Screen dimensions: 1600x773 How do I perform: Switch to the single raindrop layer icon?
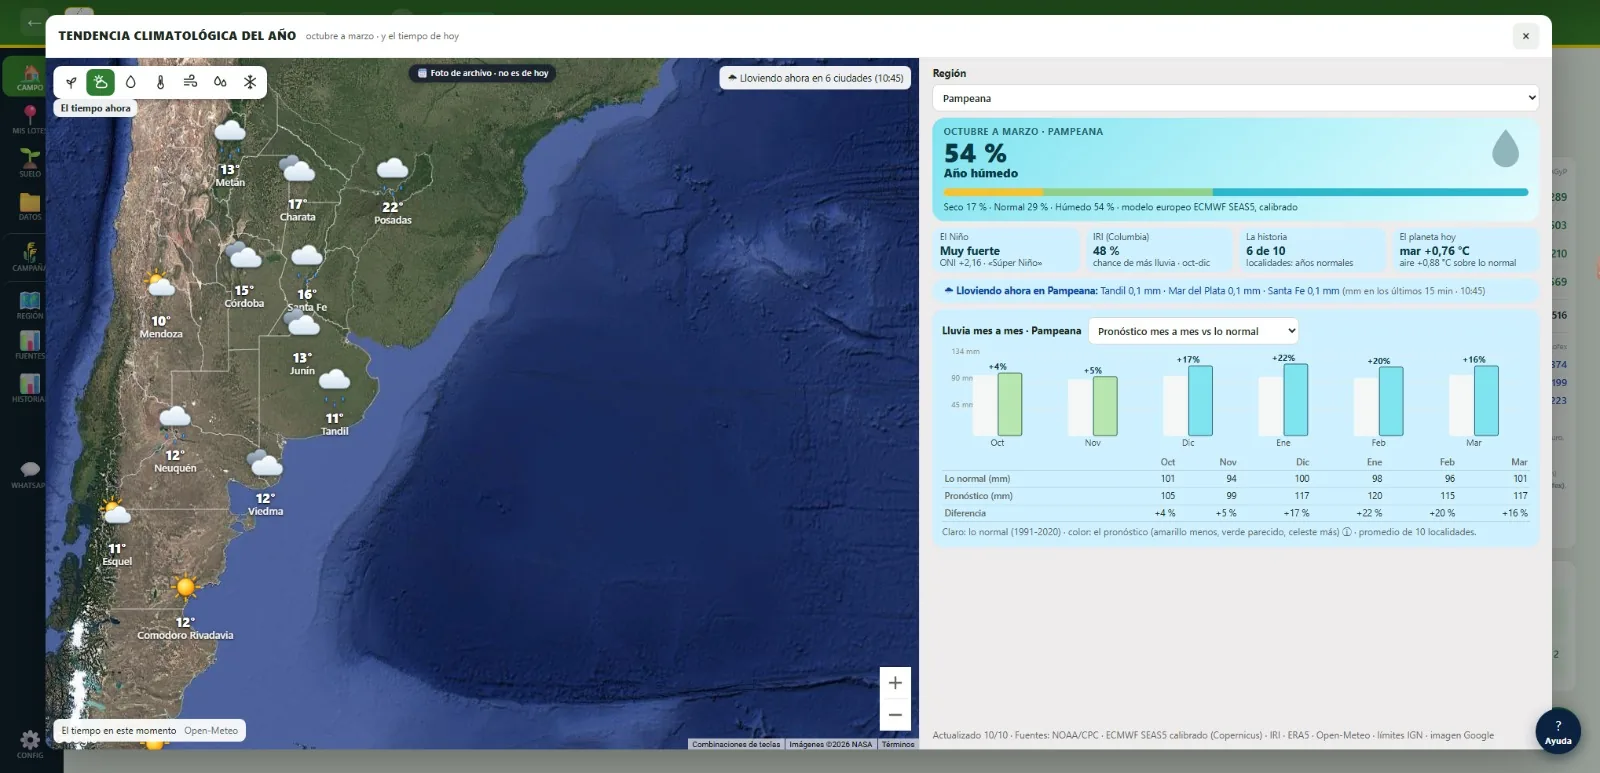coord(130,82)
